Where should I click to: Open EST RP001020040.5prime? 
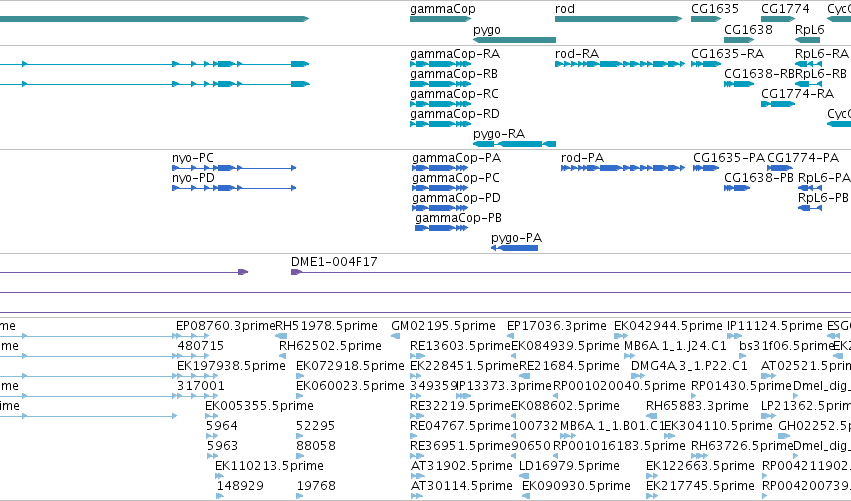[x=619, y=386]
